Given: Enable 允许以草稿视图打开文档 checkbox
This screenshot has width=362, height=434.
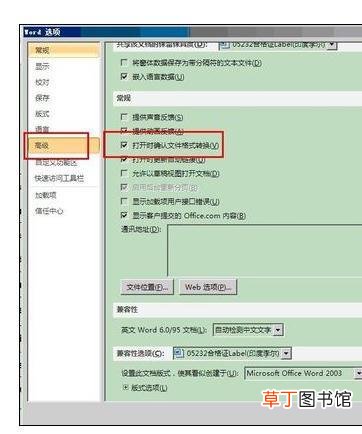Looking at the screenshot, I should tap(124, 173).
